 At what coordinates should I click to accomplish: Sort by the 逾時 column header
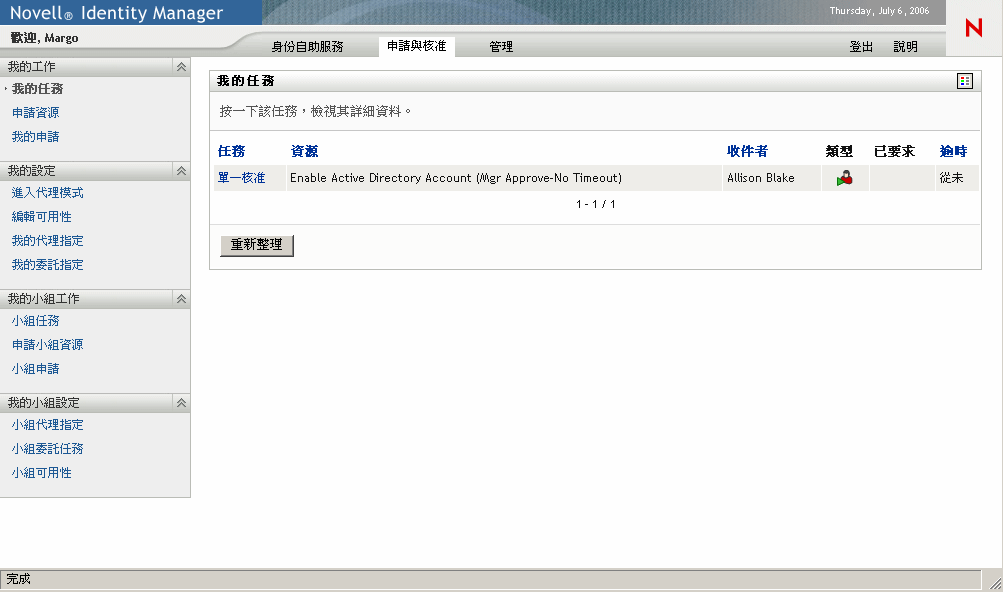[x=953, y=152]
